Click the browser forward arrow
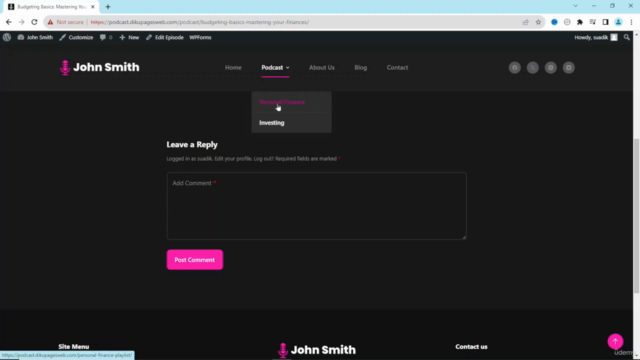This screenshot has height=360, width=640. [x=22, y=22]
